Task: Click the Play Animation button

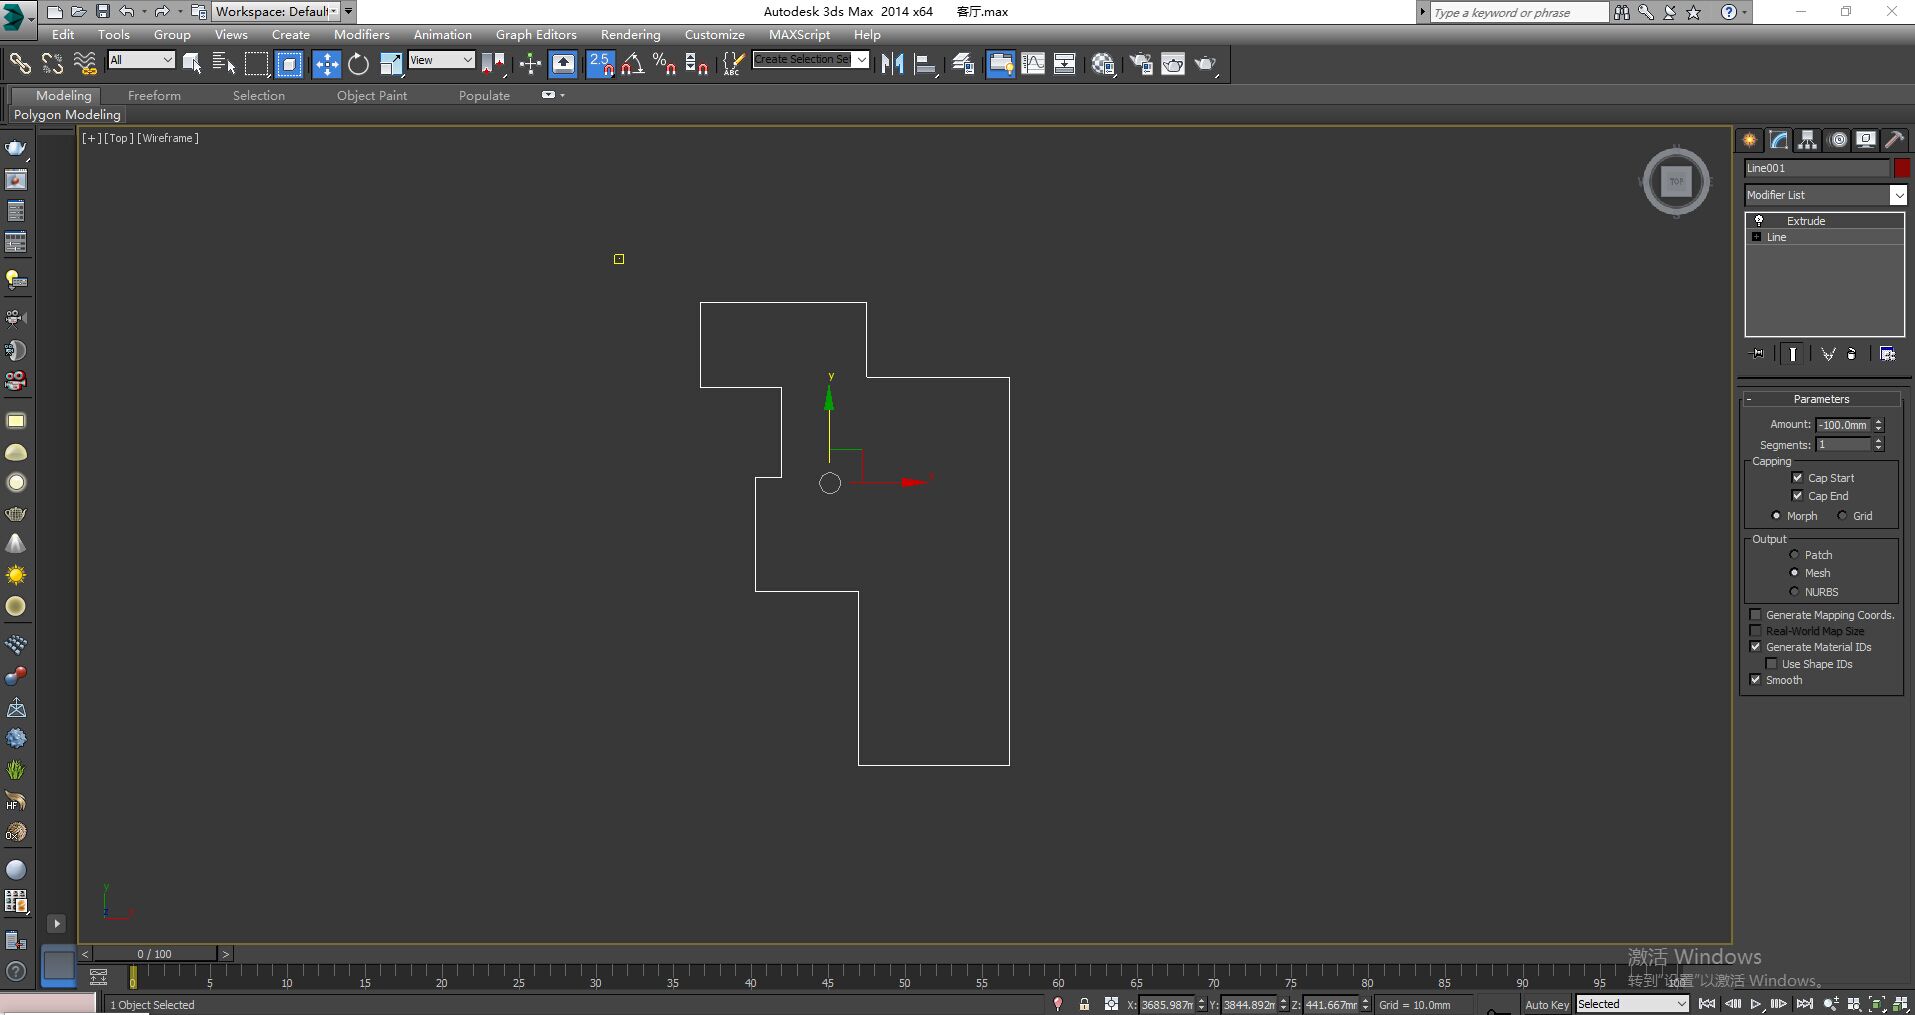Action: point(1756,1004)
